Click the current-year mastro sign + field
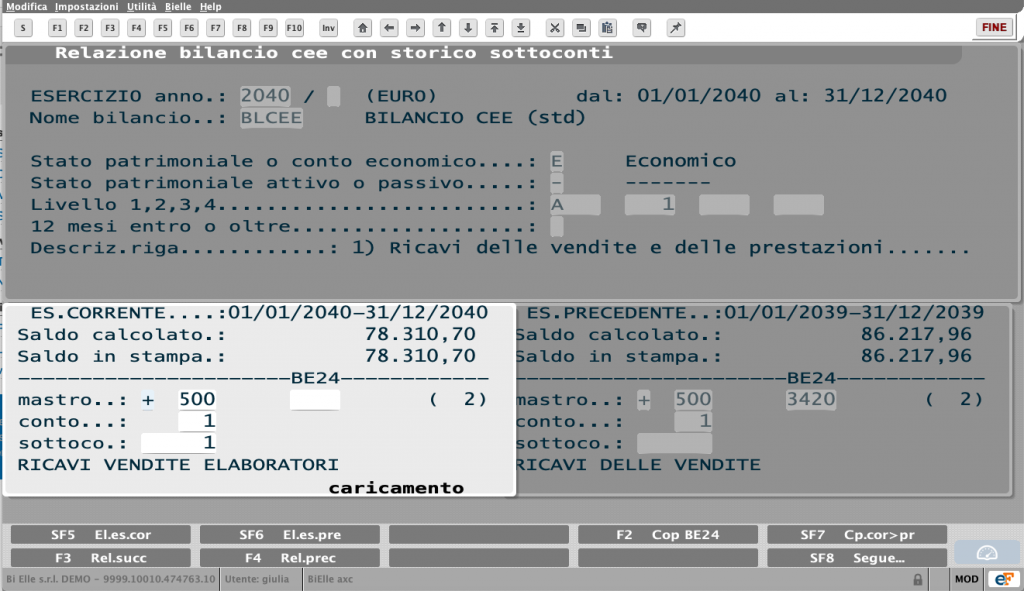 148,400
